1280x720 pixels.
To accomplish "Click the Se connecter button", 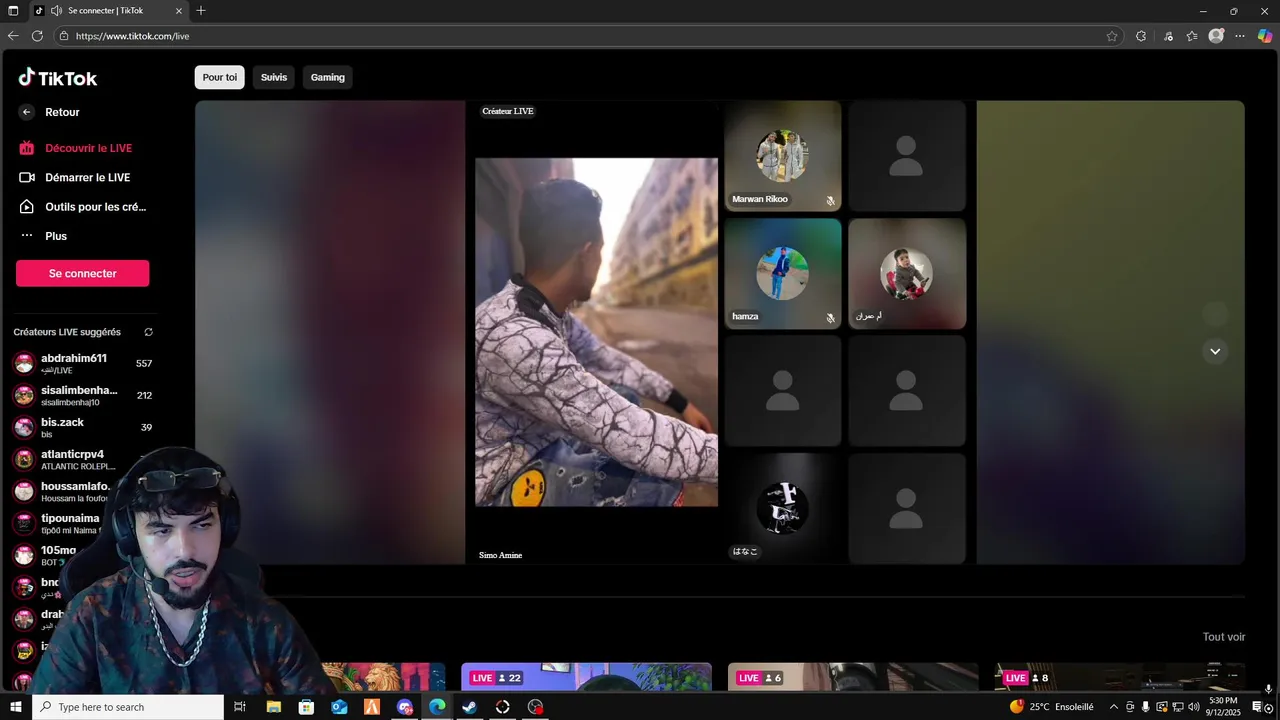I will [x=83, y=273].
